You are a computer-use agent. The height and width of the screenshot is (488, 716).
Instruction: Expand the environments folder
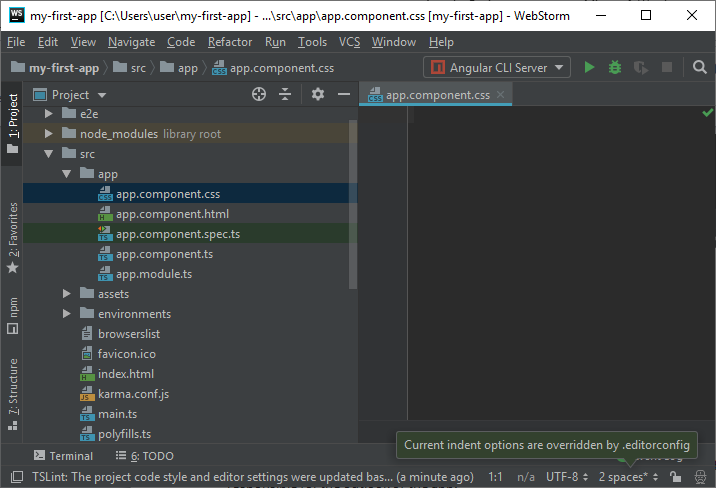(67, 314)
